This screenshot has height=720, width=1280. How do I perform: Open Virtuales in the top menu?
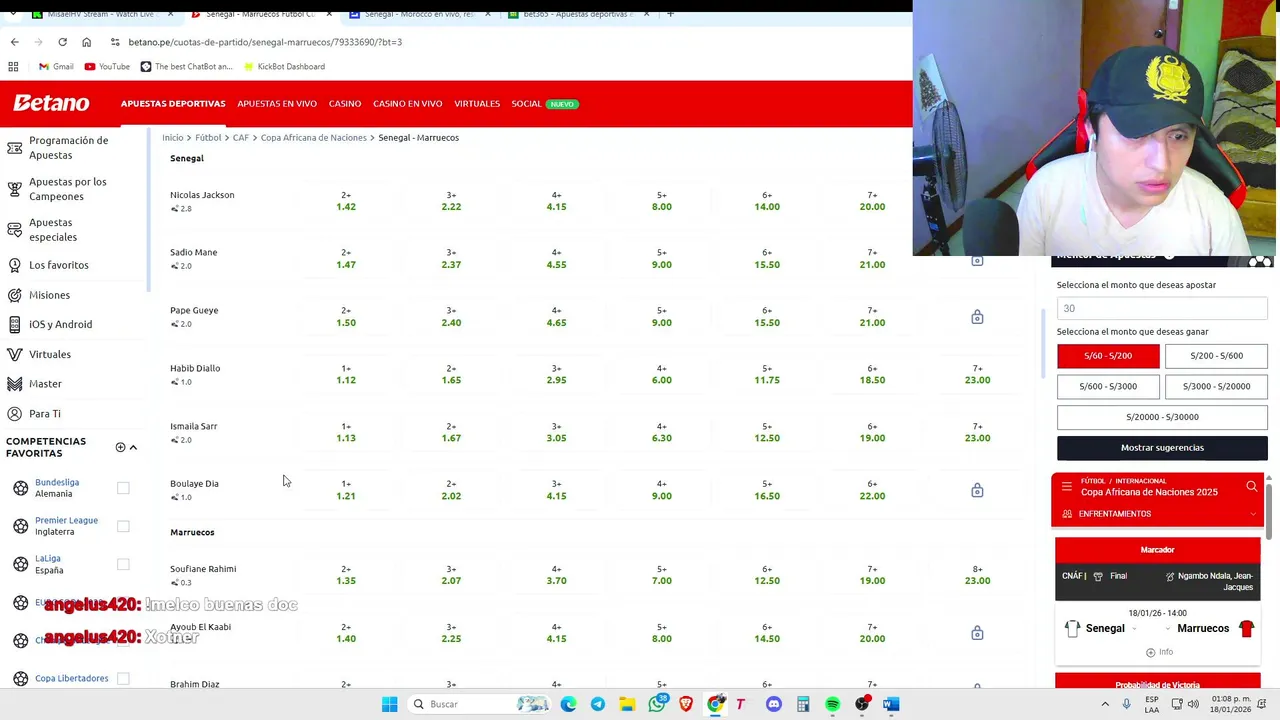(x=477, y=104)
